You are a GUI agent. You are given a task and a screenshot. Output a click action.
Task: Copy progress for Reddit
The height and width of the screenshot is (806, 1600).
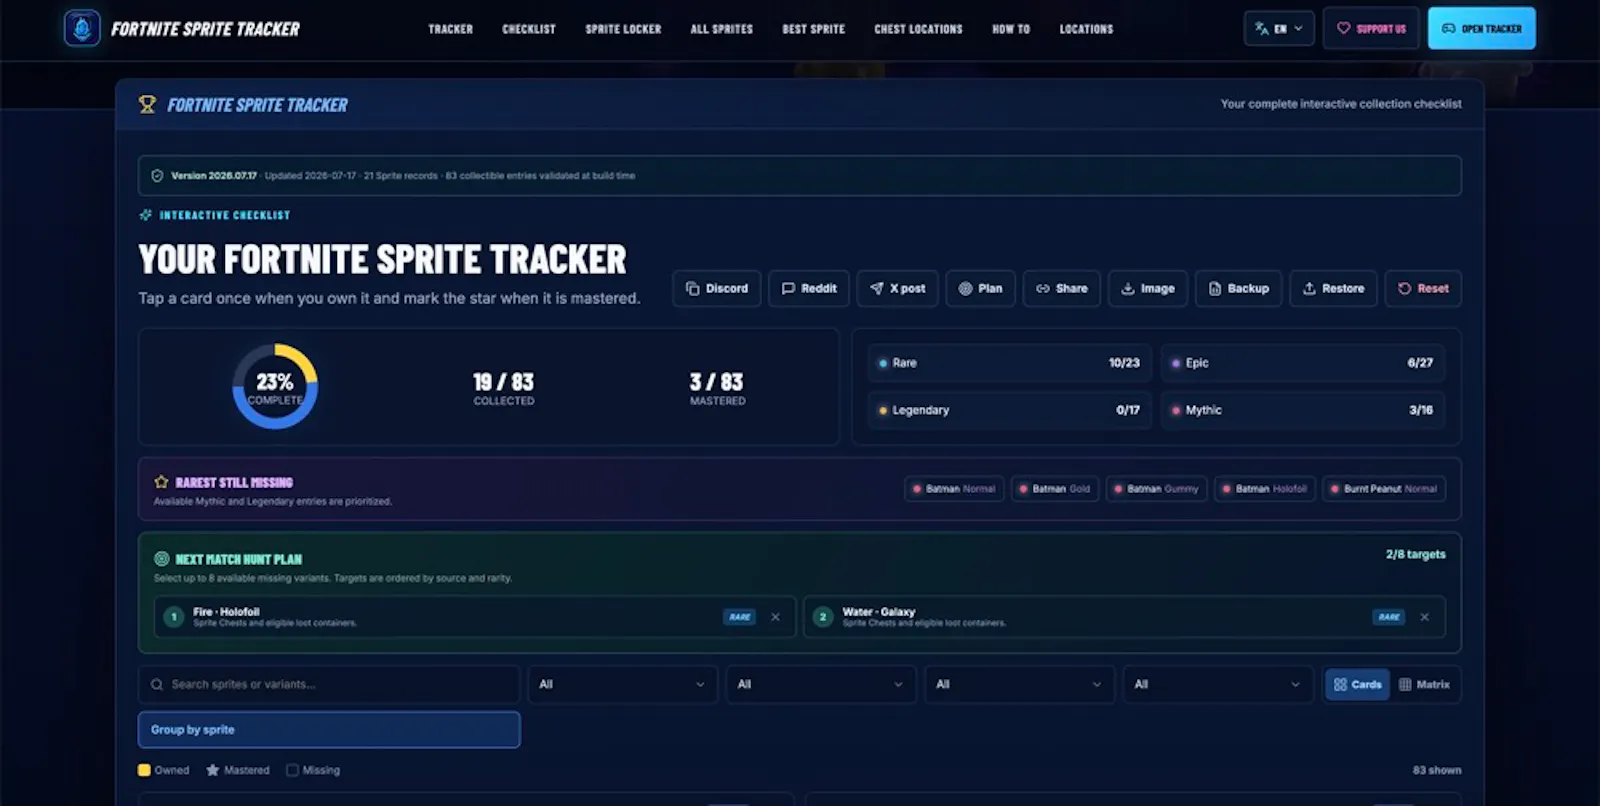[x=809, y=288]
